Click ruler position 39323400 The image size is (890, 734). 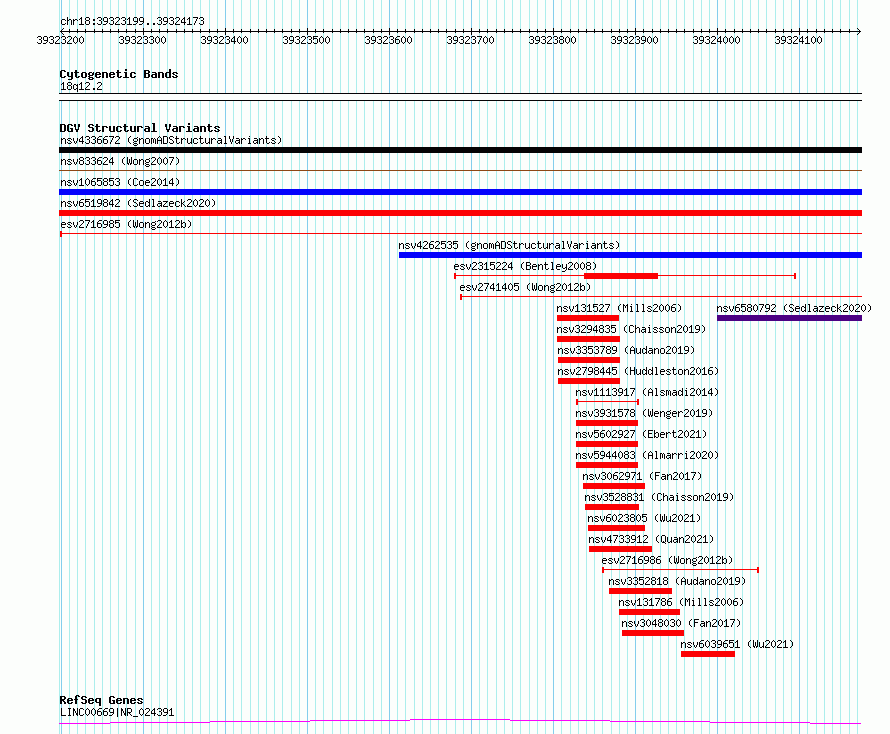click(x=224, y=40)
